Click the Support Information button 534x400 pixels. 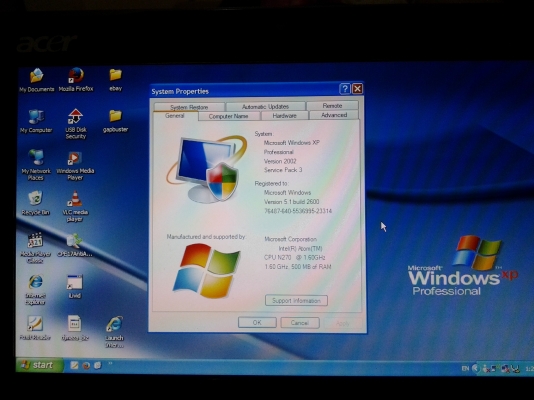[296, 301]
